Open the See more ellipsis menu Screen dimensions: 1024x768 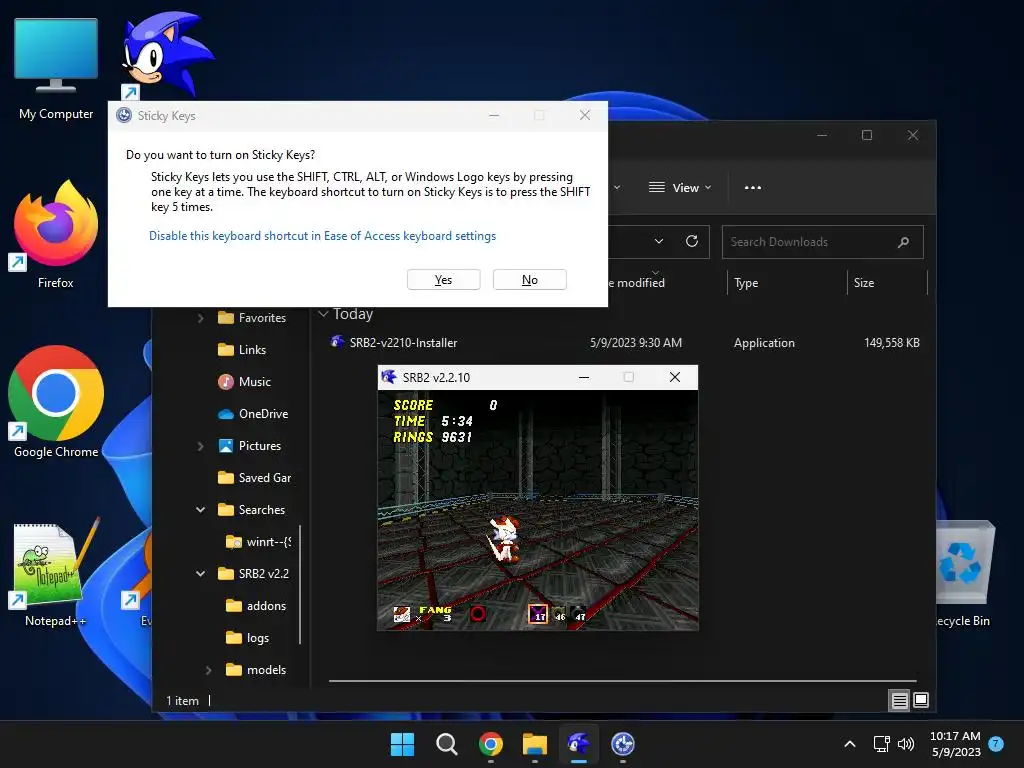point(753,187)
